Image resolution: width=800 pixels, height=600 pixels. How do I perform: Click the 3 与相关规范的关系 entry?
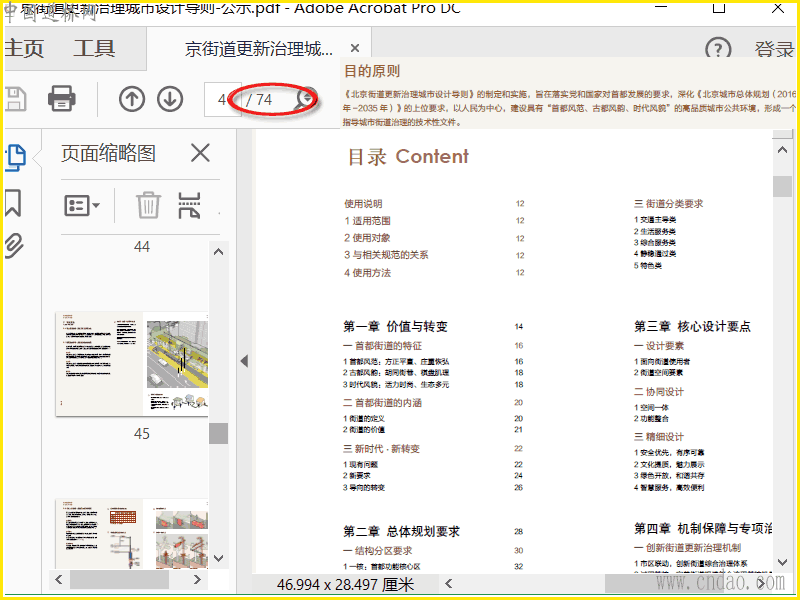pyautogui.click(x=386, y=255)
